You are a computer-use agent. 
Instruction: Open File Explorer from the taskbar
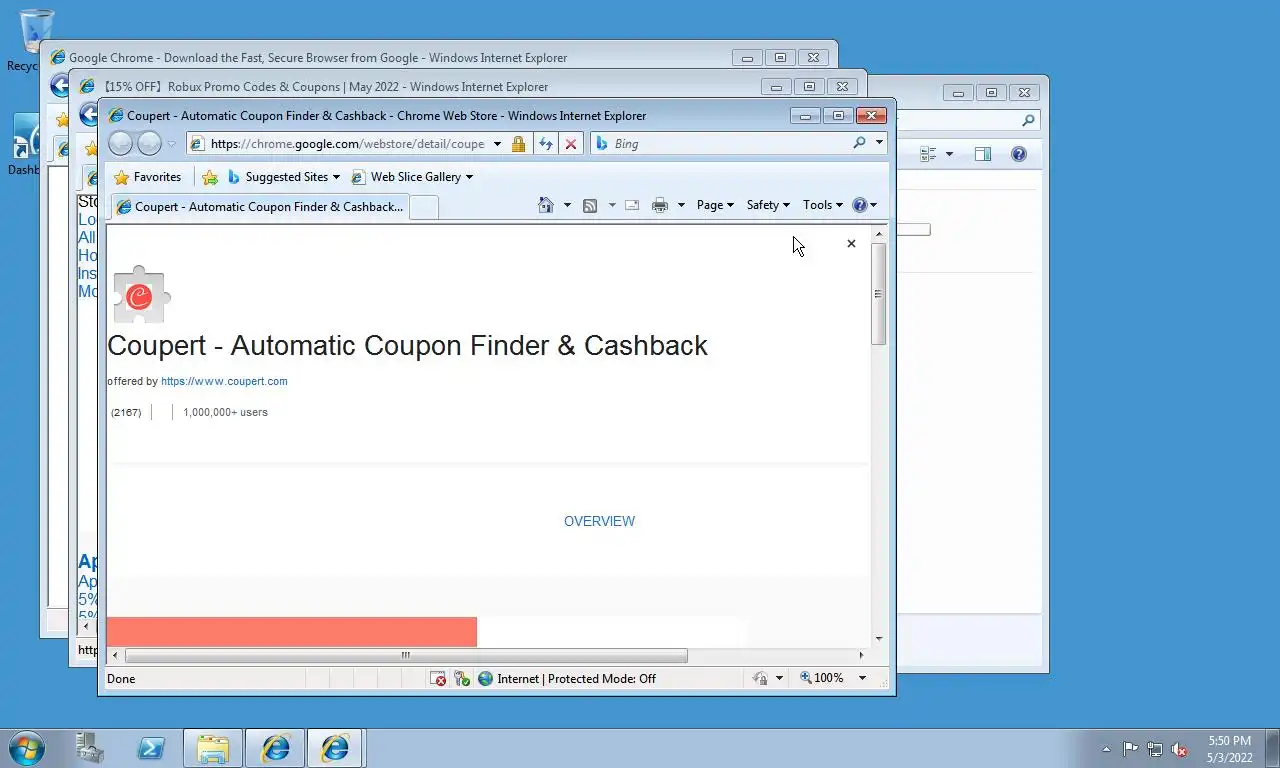[x=213, y=748]
